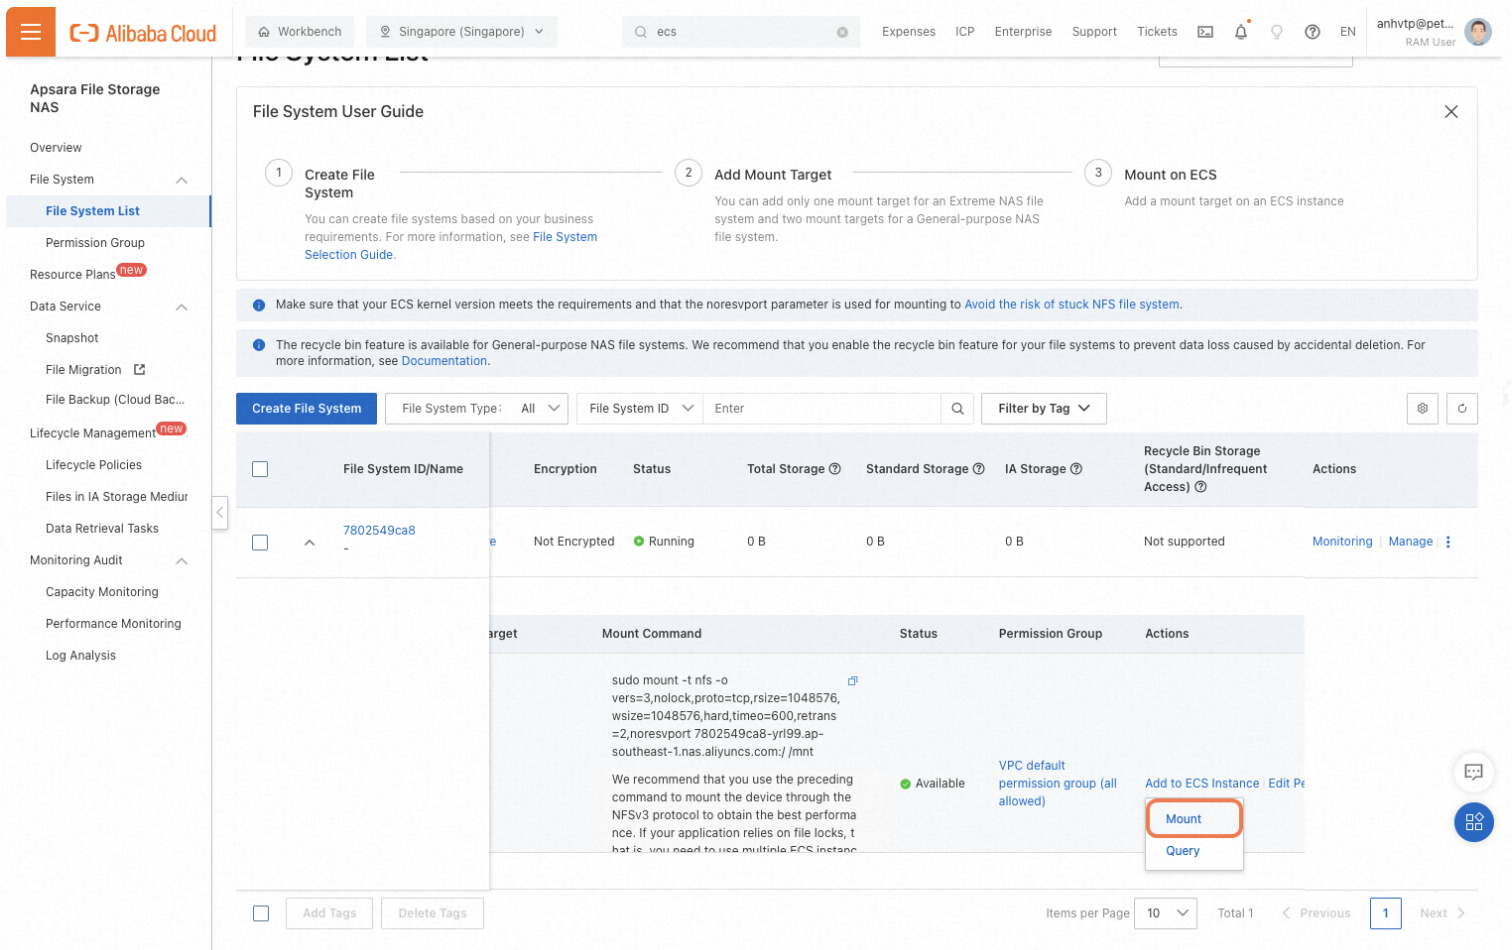Open the blue quick-access grid button

(1474, 822)
